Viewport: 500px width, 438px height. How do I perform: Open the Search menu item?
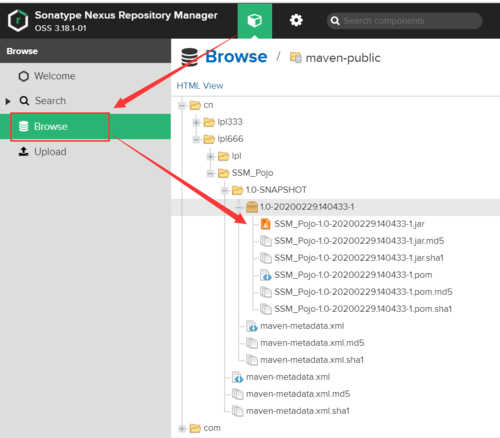point(85,101)
